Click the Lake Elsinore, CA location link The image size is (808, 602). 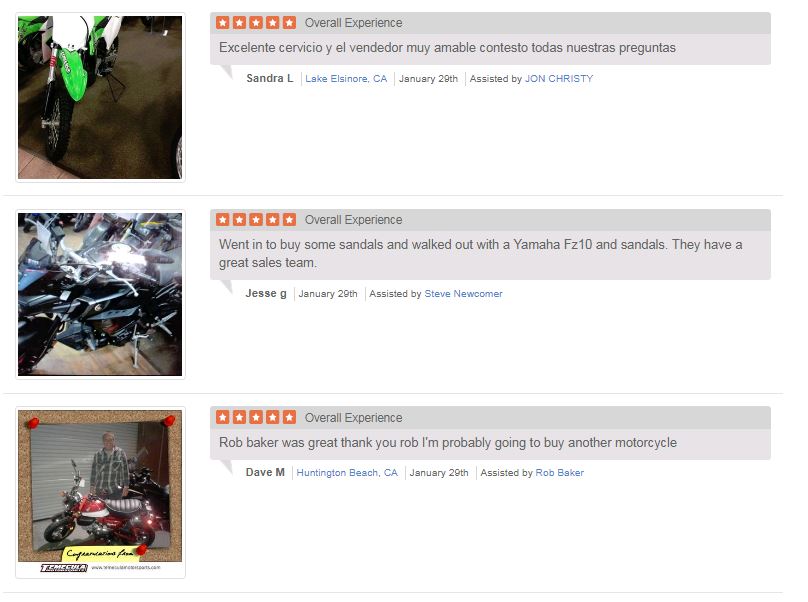(346, 79)
